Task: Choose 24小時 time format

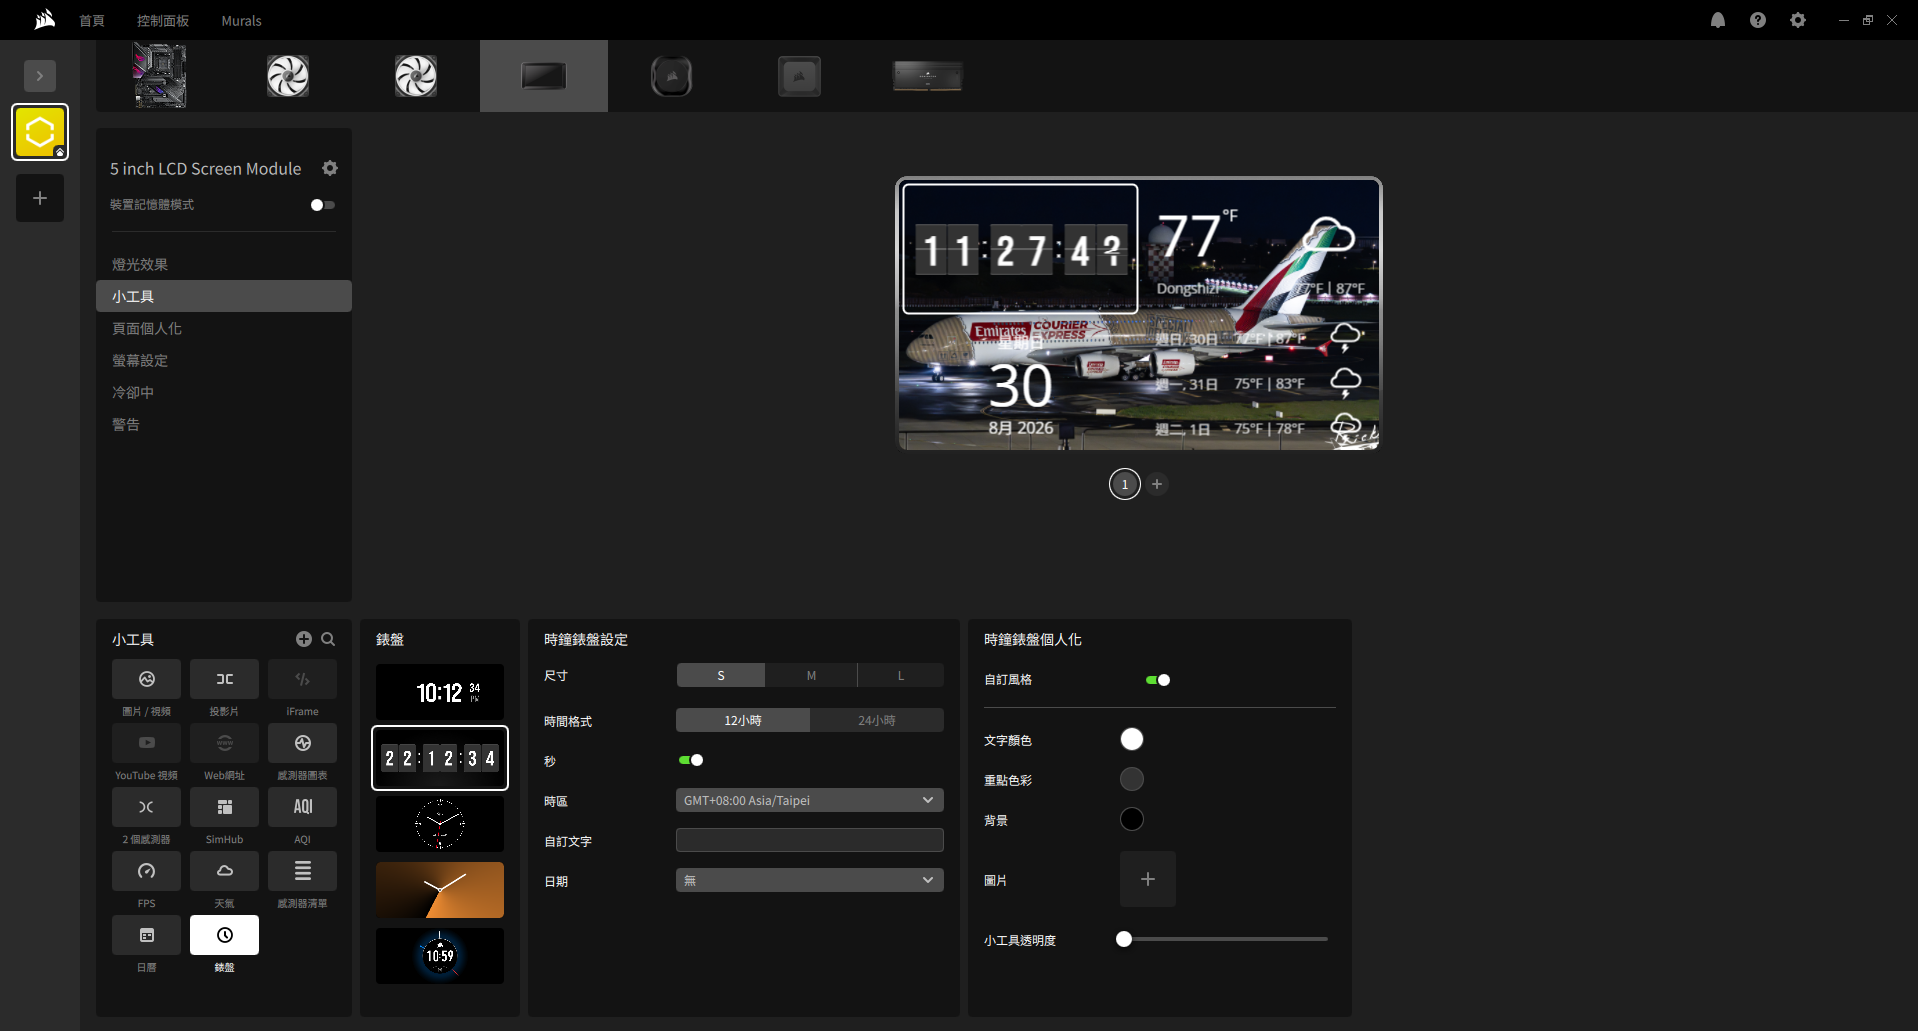Action: [877, 720]
